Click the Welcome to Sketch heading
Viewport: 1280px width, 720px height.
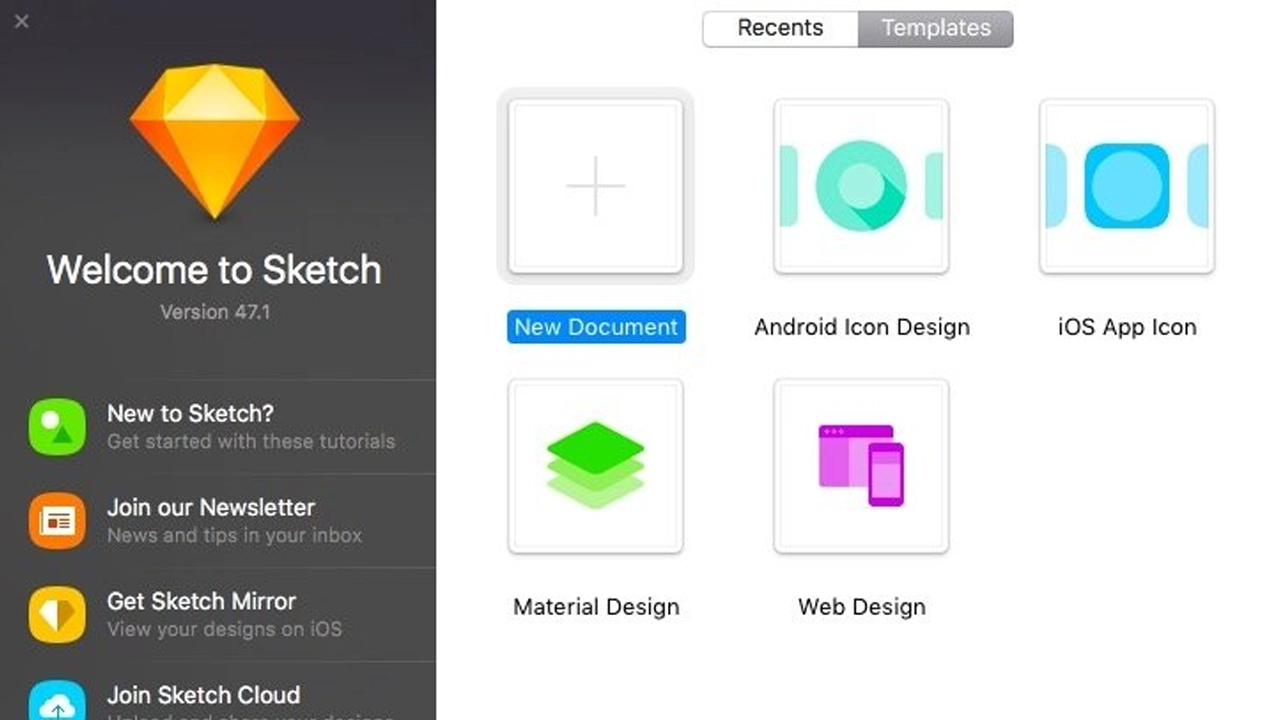pos(214,270)
